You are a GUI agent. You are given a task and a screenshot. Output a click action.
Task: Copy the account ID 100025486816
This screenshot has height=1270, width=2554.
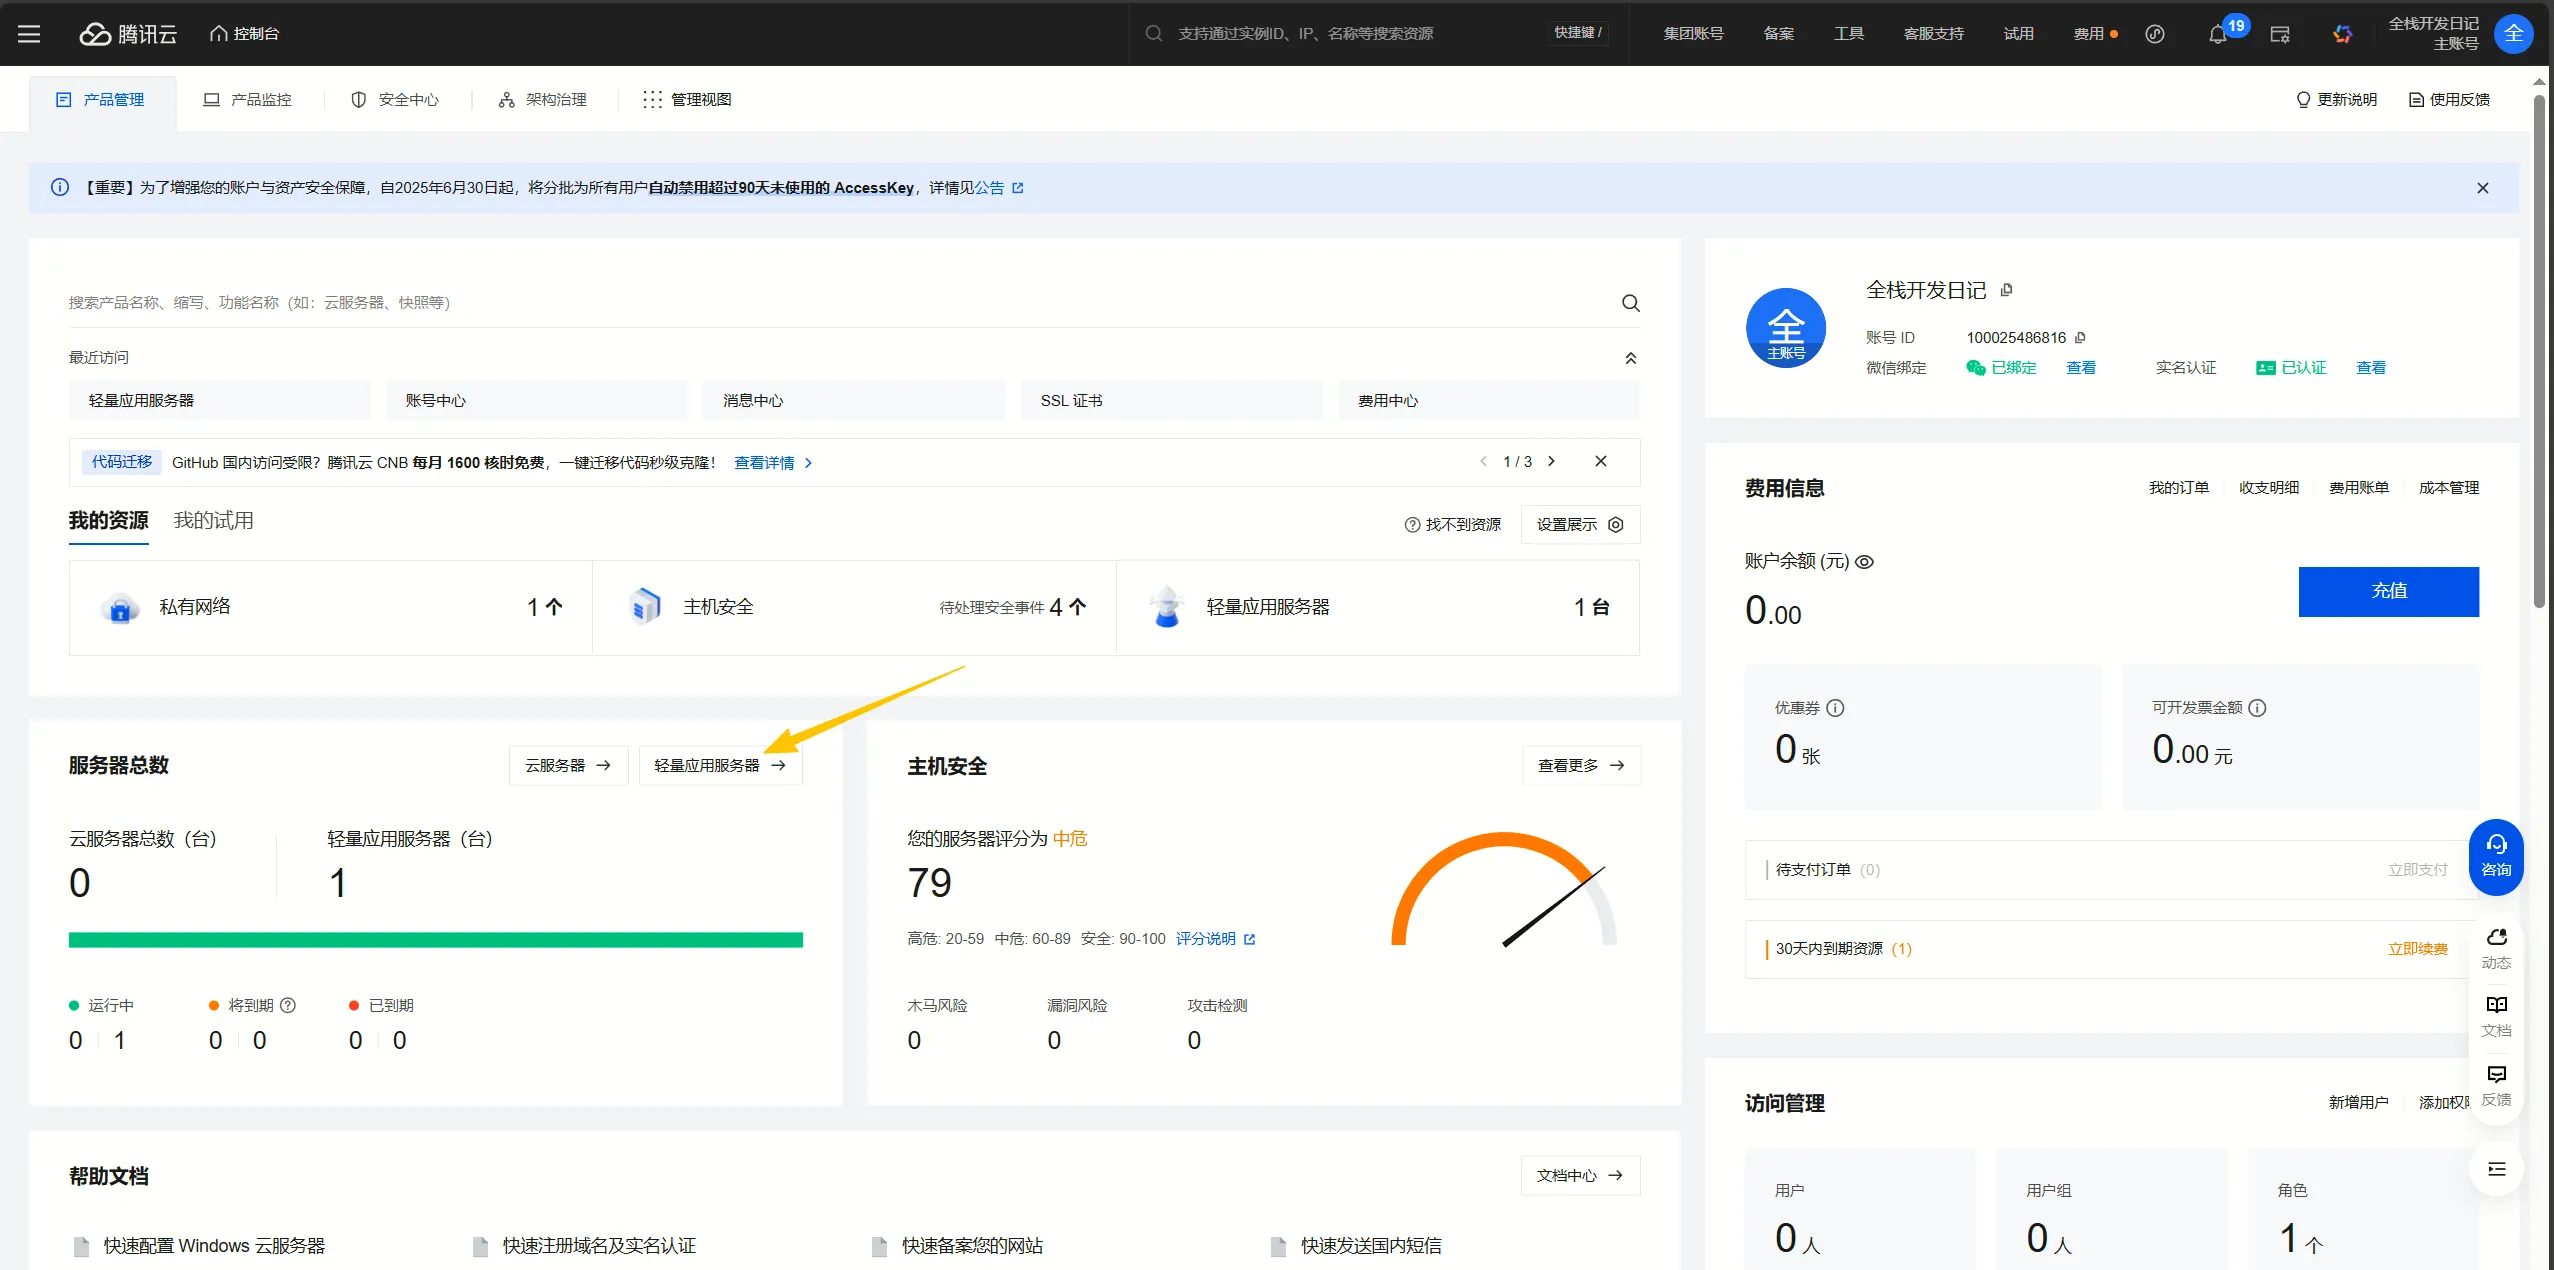2081,338
